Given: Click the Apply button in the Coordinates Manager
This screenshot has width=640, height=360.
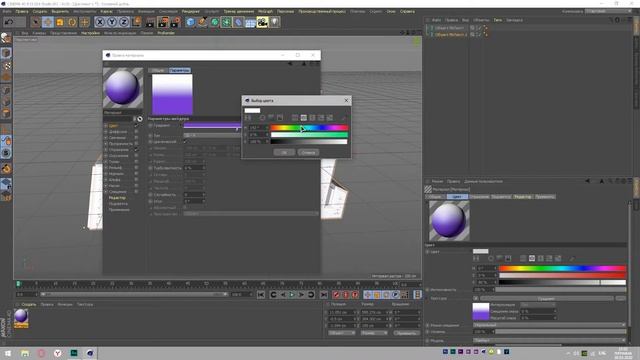Looking at the screenshot, I should (x=407, y=333).
